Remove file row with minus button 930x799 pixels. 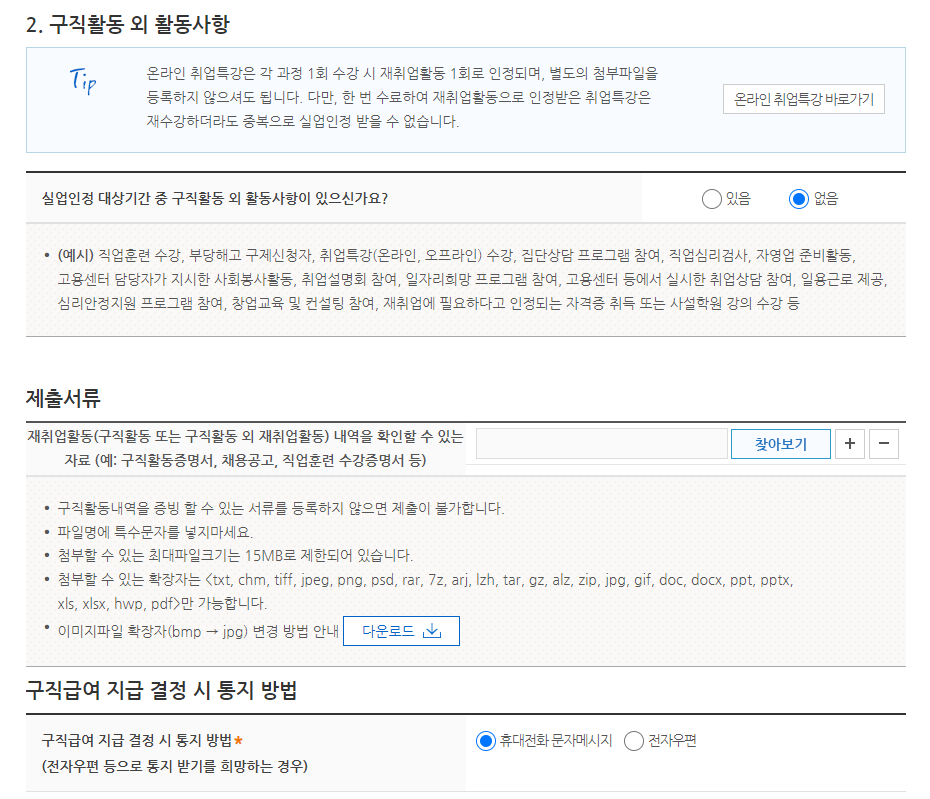pos(884,444)
